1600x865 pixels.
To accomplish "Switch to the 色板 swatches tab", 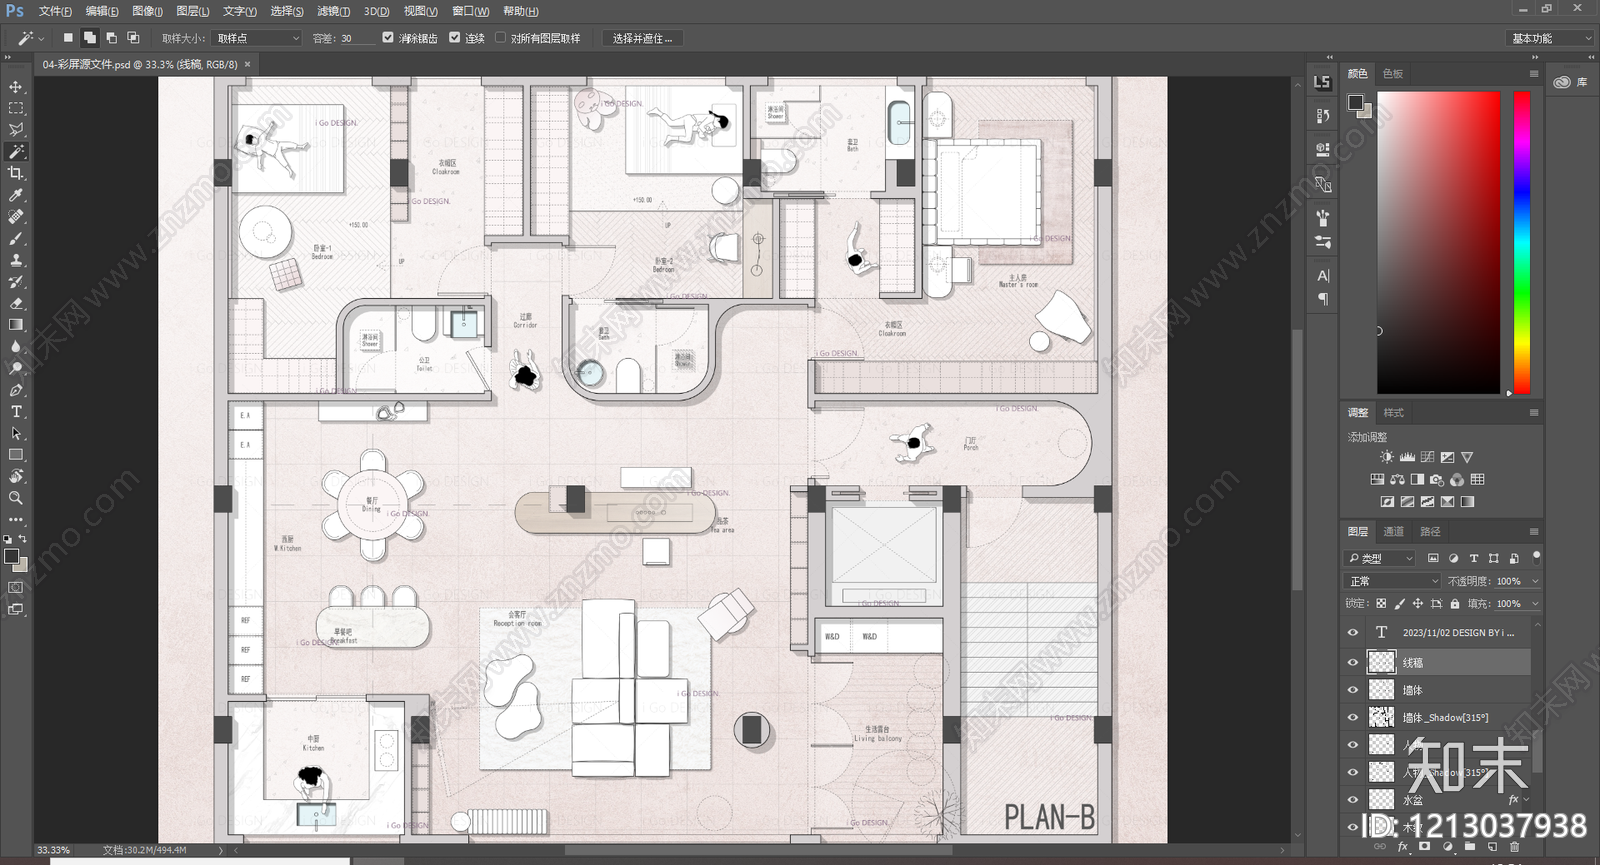I will (x=1393, y=74).
